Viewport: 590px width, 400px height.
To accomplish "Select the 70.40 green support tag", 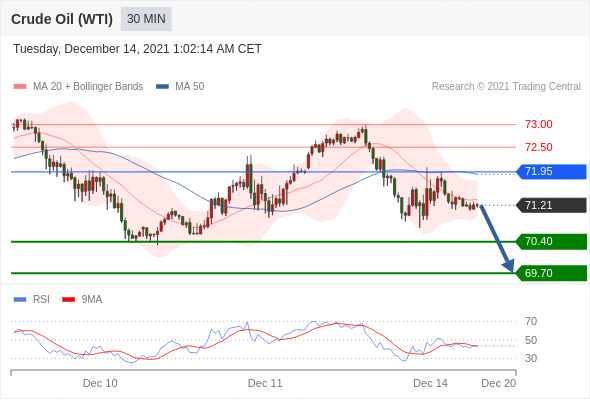I will [x=551, y=241].
